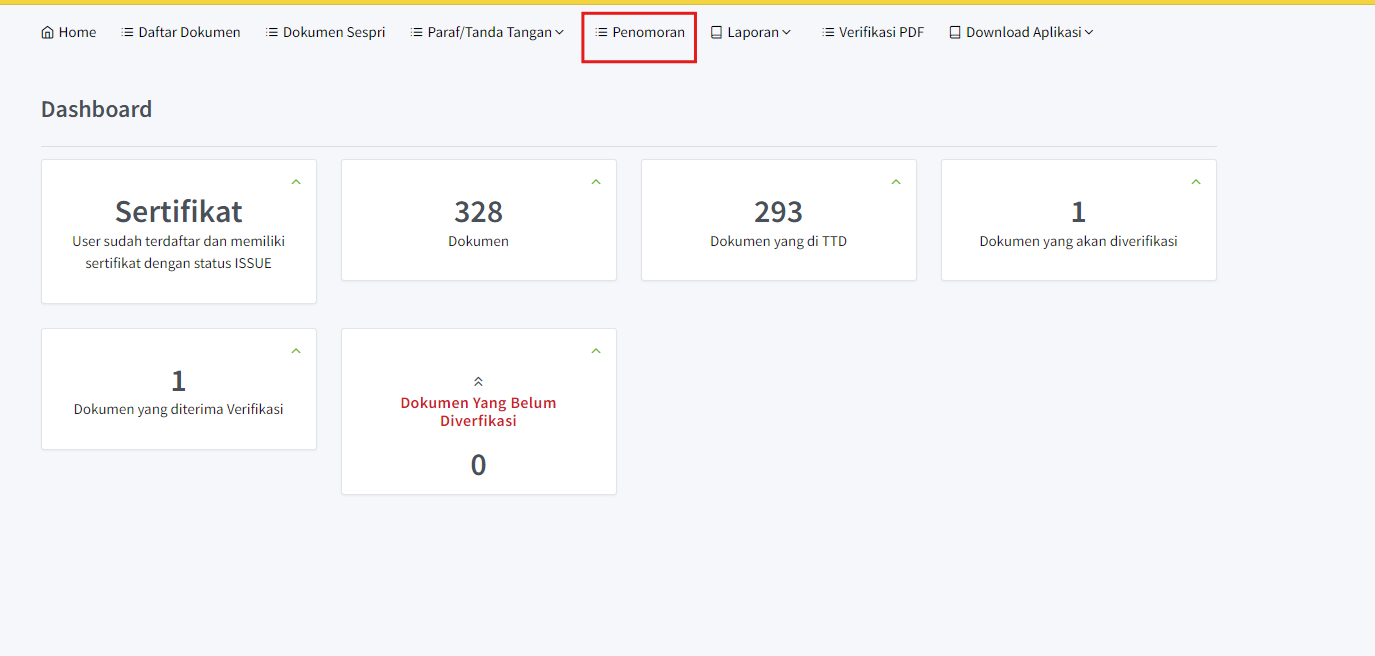Open the Dokumen Yang Belum Diverfikasi link
1375x656 pixels.
click(478, 412)
